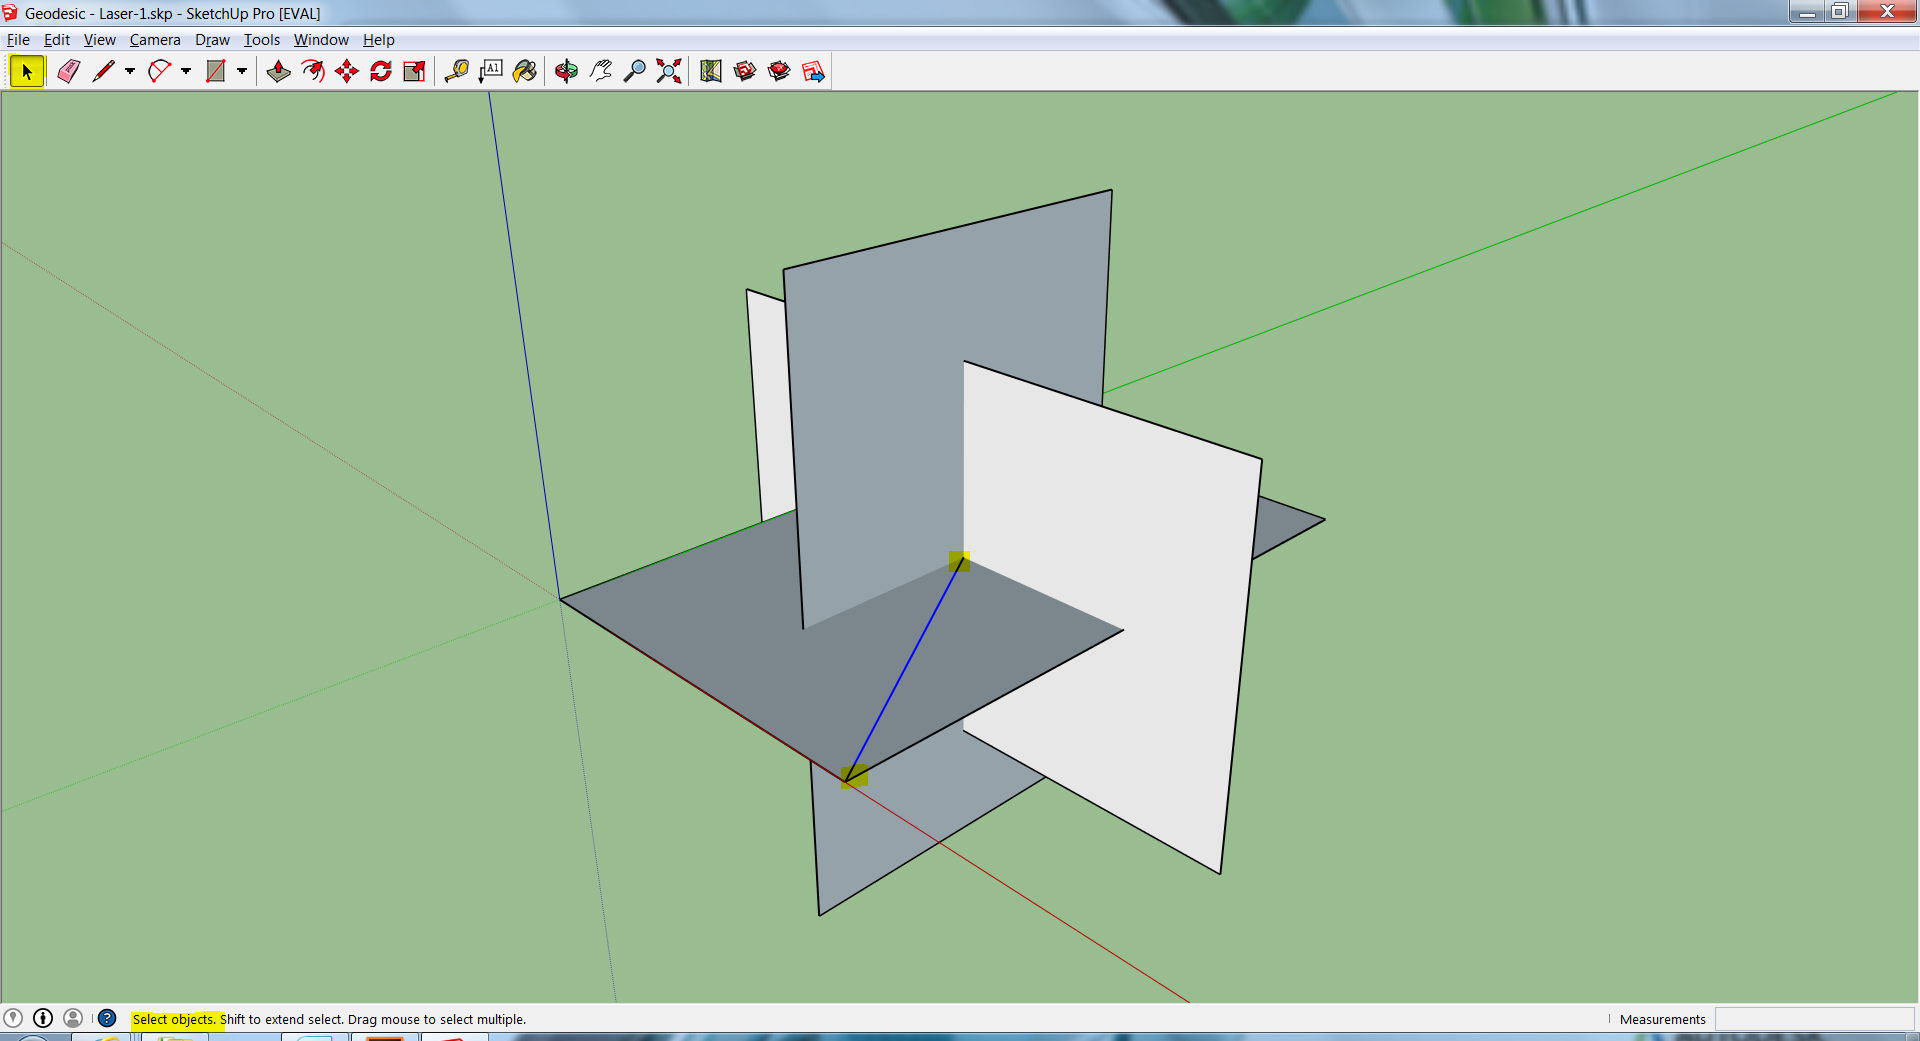
Task: Open the Draw menu
Action: [212, 40]
